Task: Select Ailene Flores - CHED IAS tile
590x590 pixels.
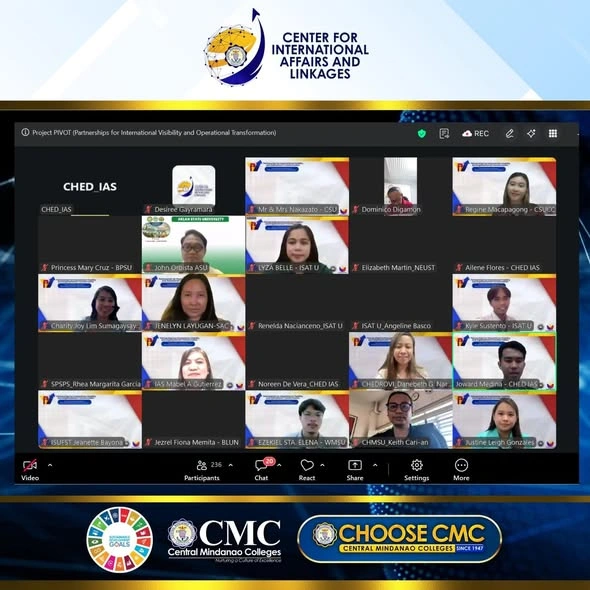Action: (504, 245)
